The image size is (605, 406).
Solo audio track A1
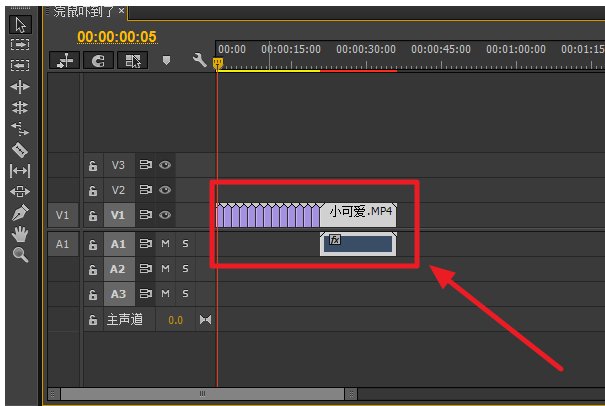(186, 244)
